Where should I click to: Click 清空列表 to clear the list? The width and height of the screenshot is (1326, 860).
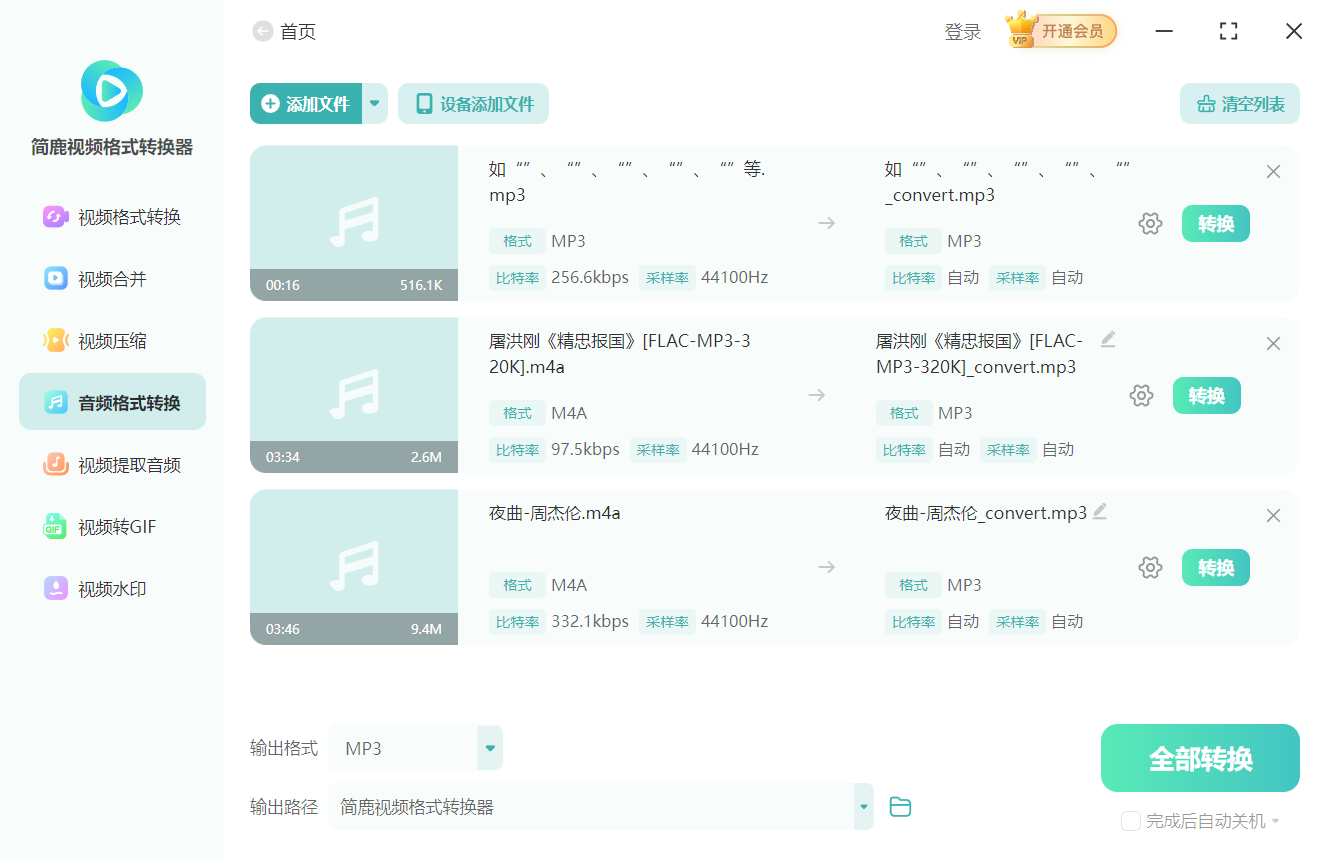1240,104
